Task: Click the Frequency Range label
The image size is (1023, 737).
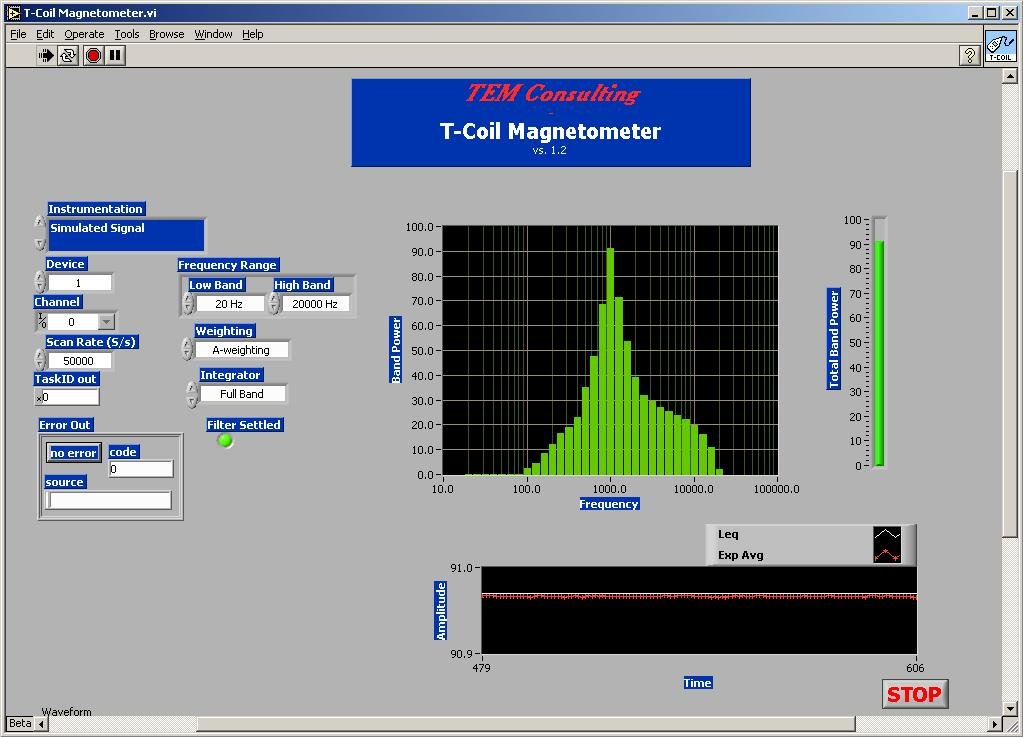Action: (228, 265)
